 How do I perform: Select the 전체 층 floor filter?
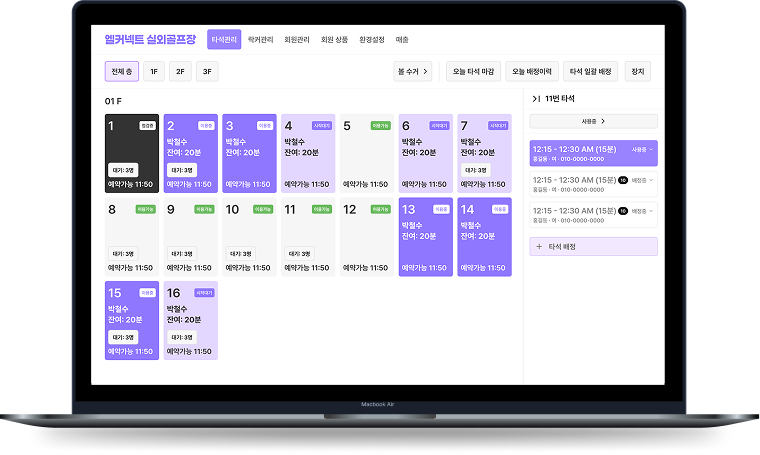pos(122,71)
